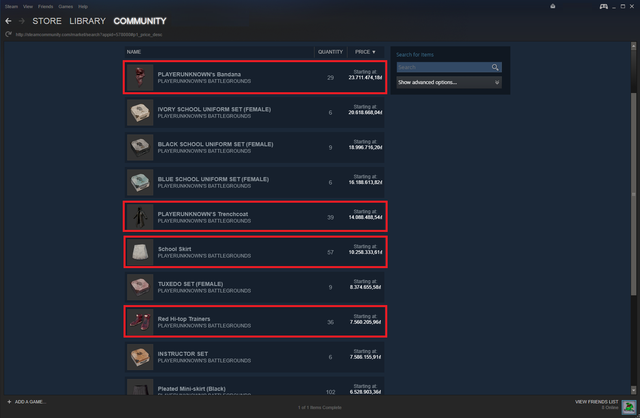This screenshot has width=640, height=418.
Task: Open the notifications inbox icon
Action: pos(553,6)
